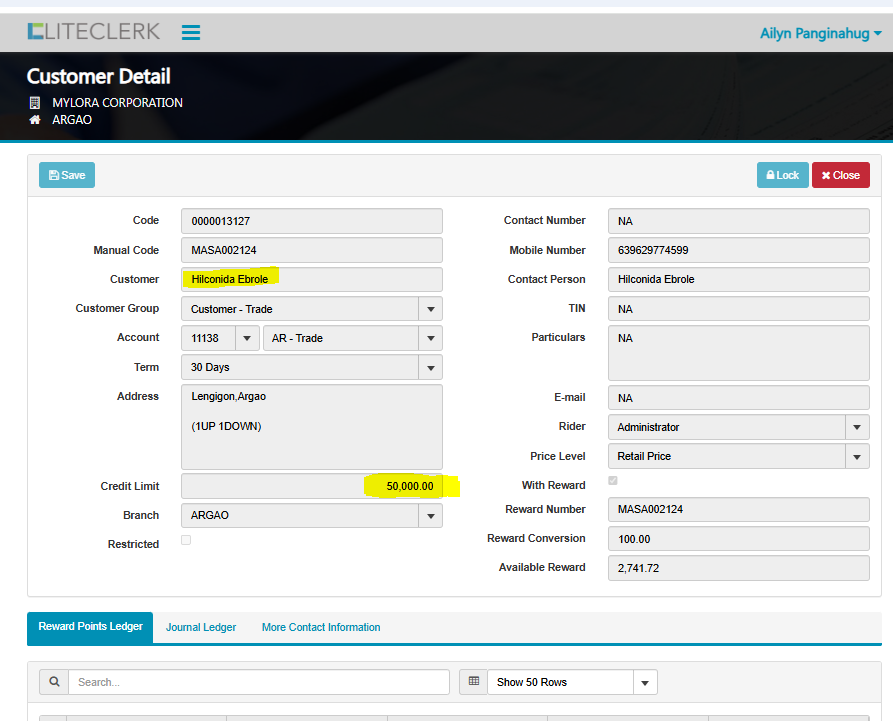The height and width of the screenshot is (721, 893).
Task: Click the table rows grid icon
Action: (x=474, y=682)
